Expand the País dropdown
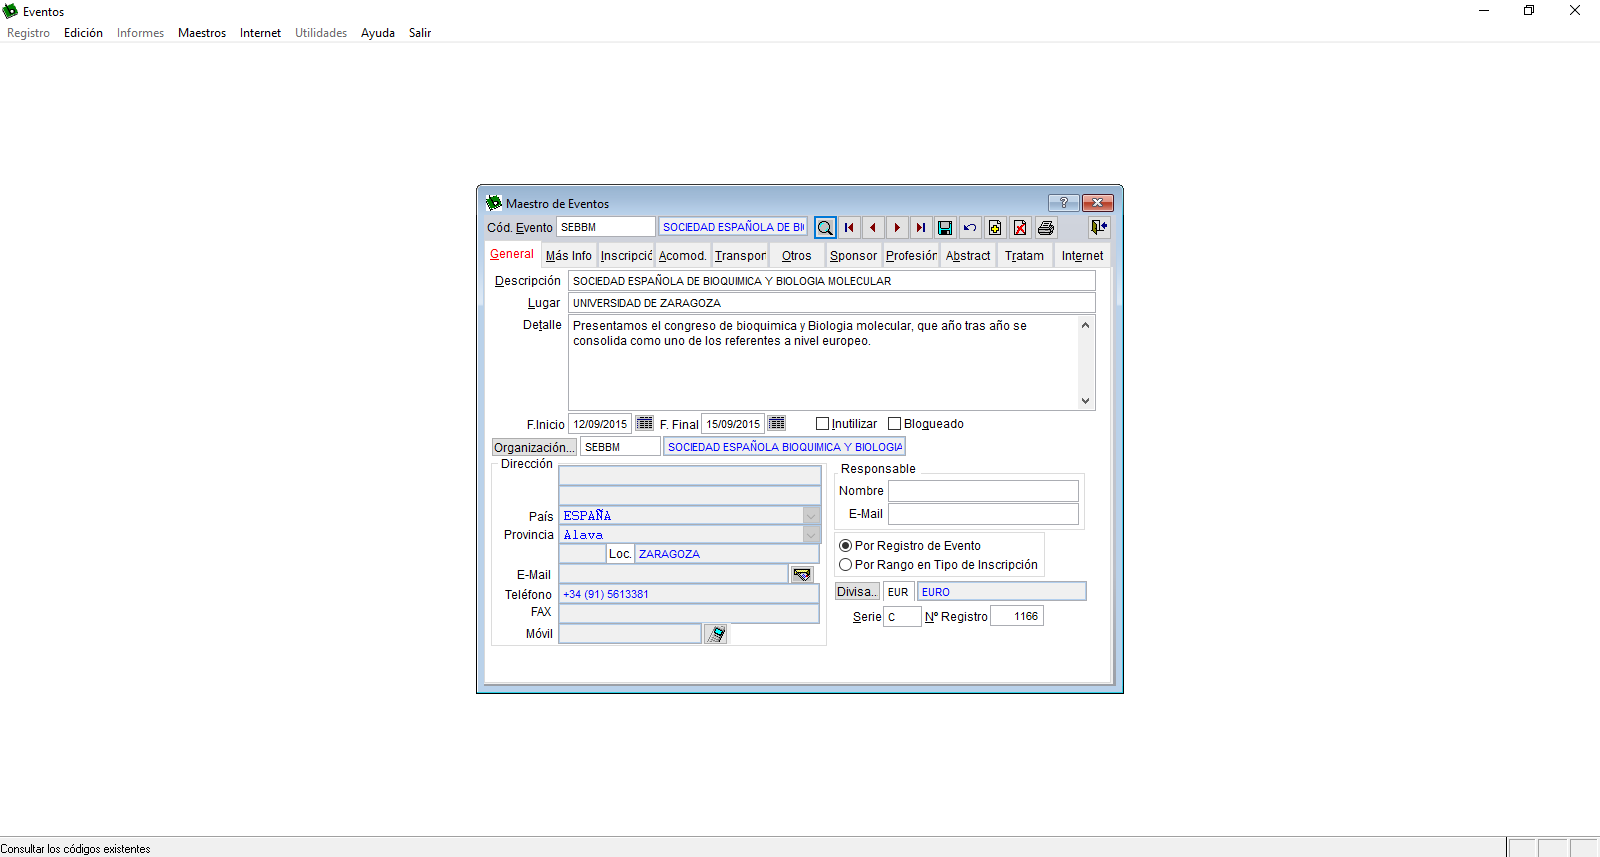 tap(811, 516)
